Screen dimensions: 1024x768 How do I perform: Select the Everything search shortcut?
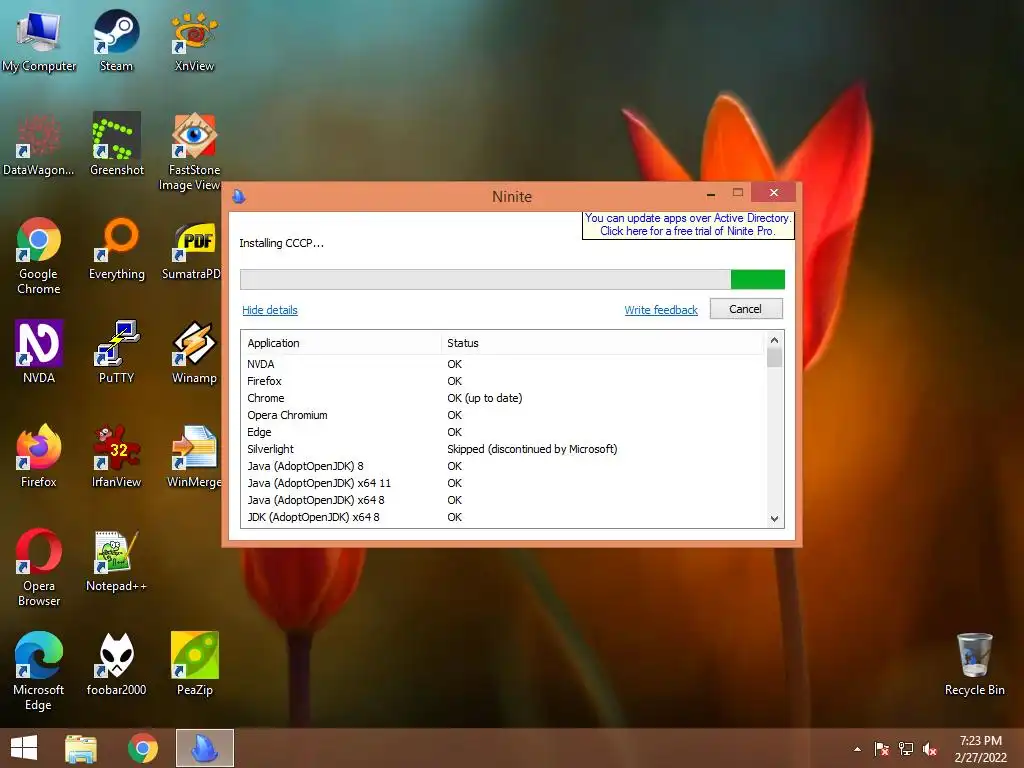point(116,249)
